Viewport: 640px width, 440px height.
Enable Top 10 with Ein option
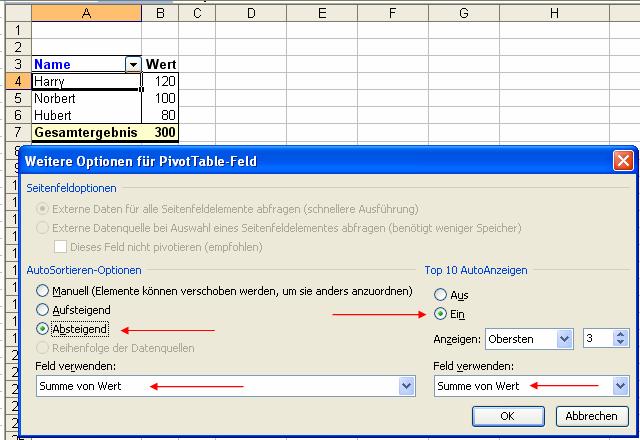[x=440, y=314]
